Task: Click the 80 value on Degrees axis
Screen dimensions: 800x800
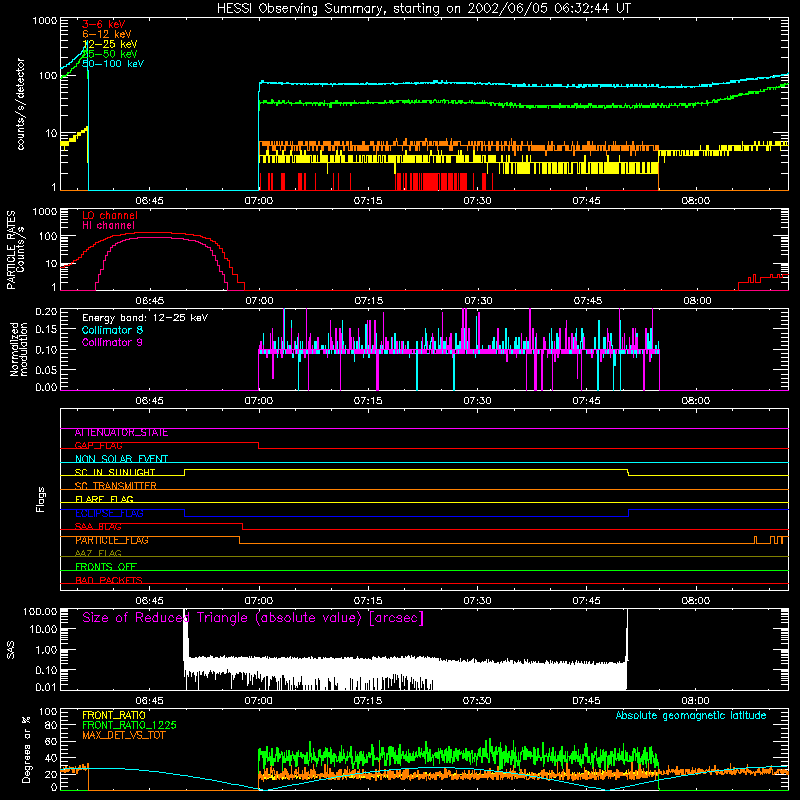Action: click(51, 725)
